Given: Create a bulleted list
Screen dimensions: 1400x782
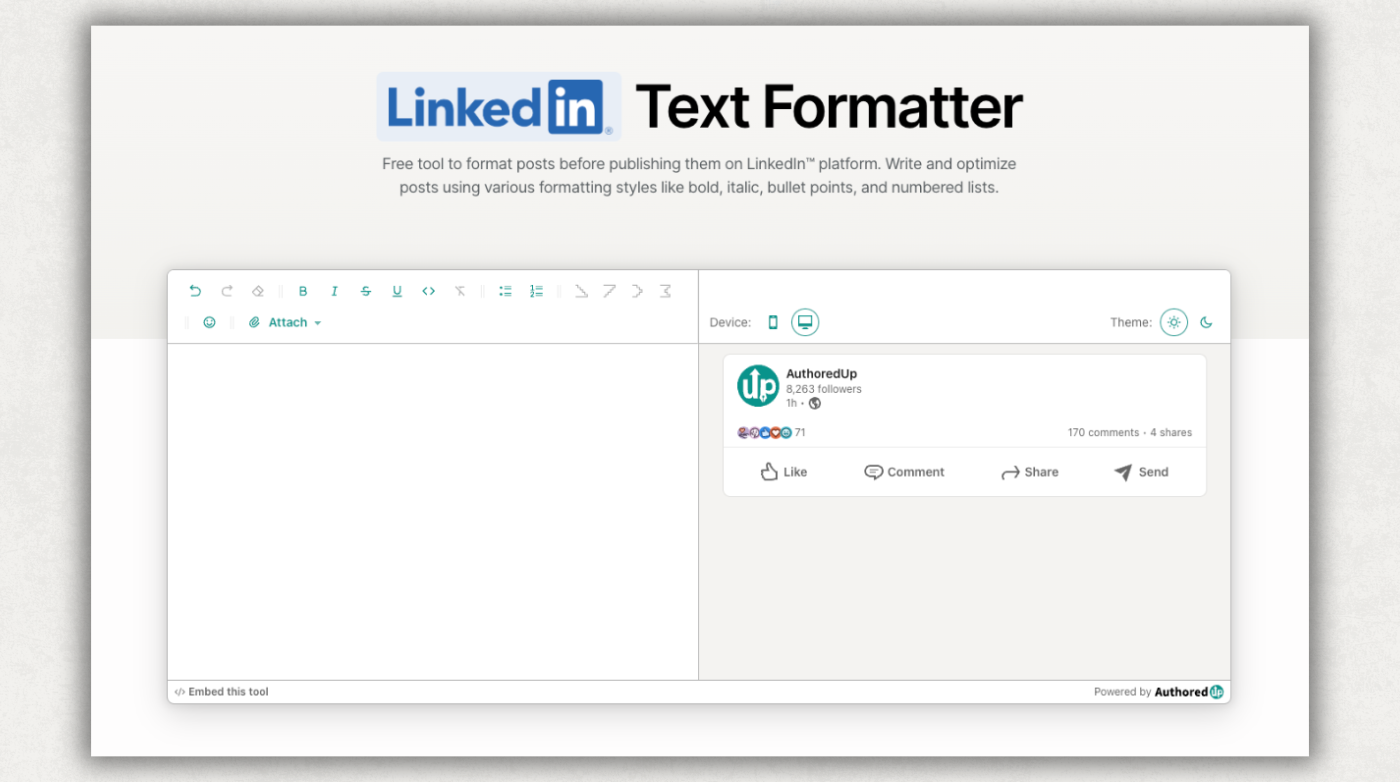Looking at the screenshot, I should (x=505, y=291).
